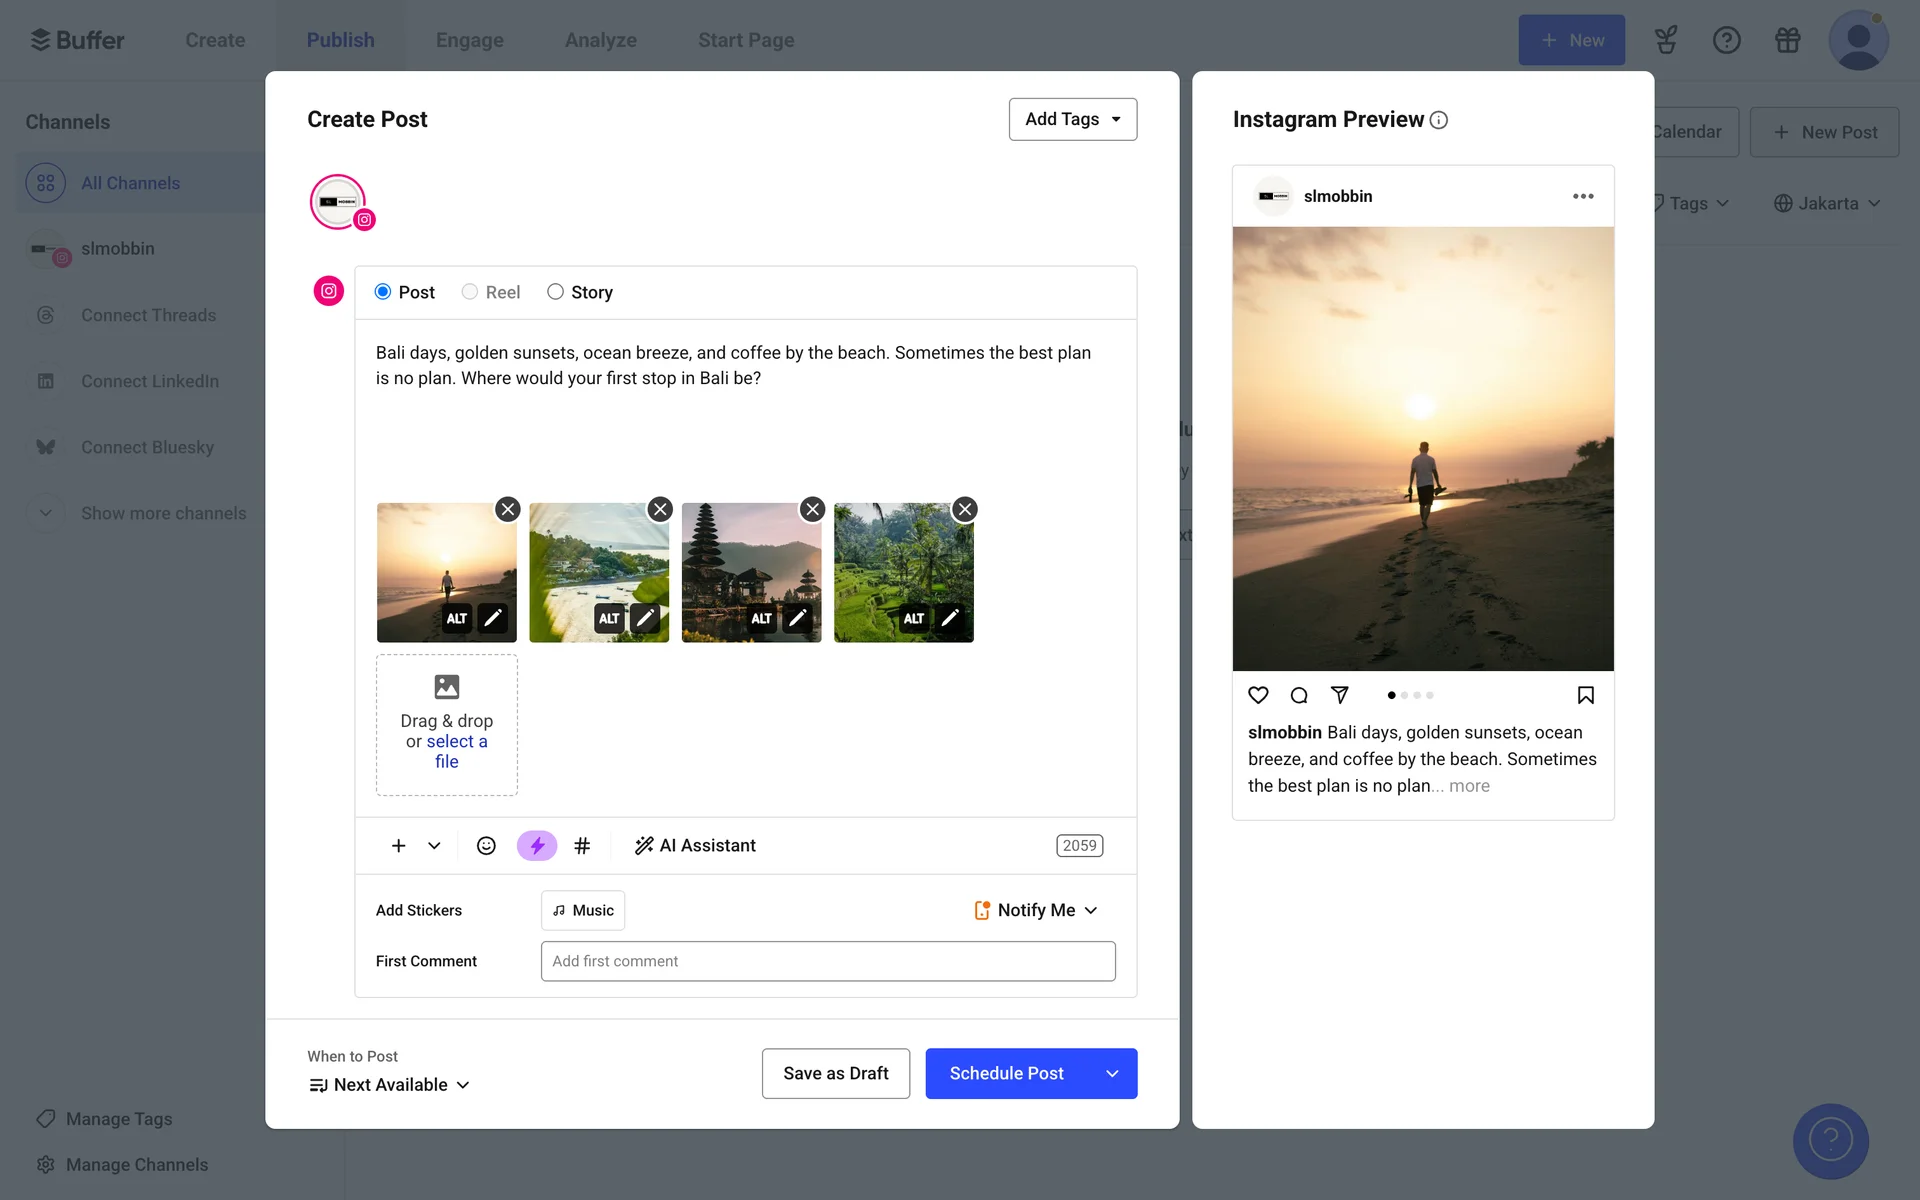This screenshot has width=1920, height=1200.
Task: Open the emoji picker icon
Action: (x=486, y=846)
